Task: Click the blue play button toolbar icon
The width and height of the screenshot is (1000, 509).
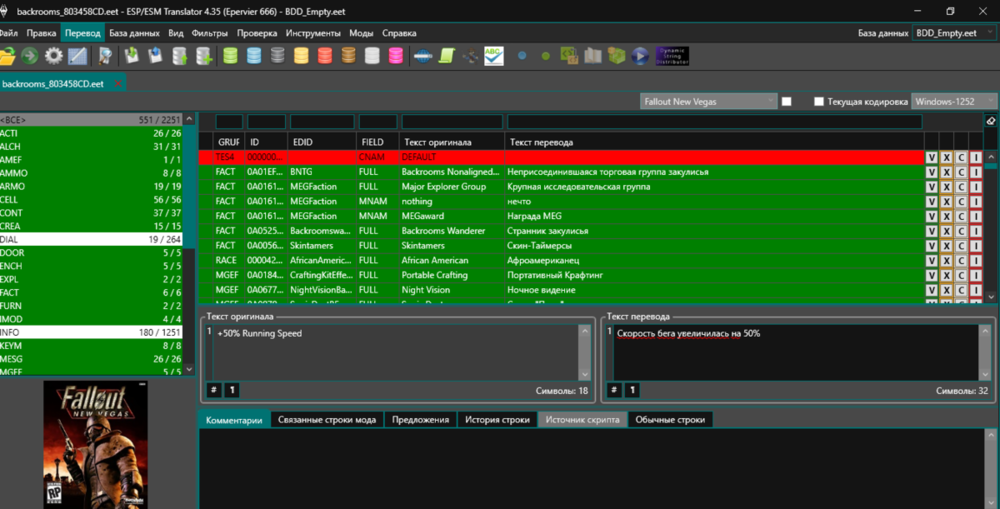Action: [640, 56]
